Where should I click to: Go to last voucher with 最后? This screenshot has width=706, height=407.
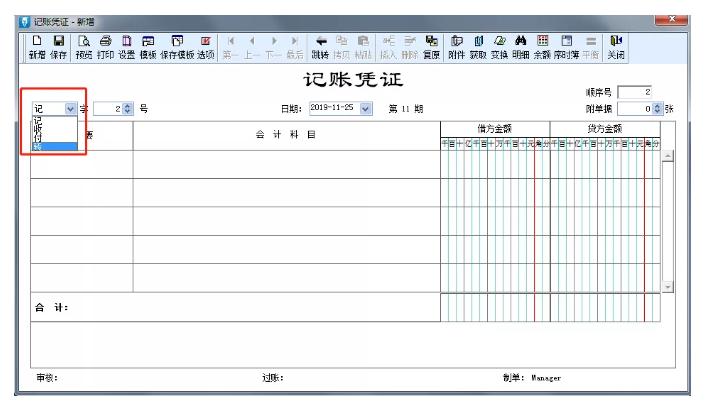pos(295,47)
